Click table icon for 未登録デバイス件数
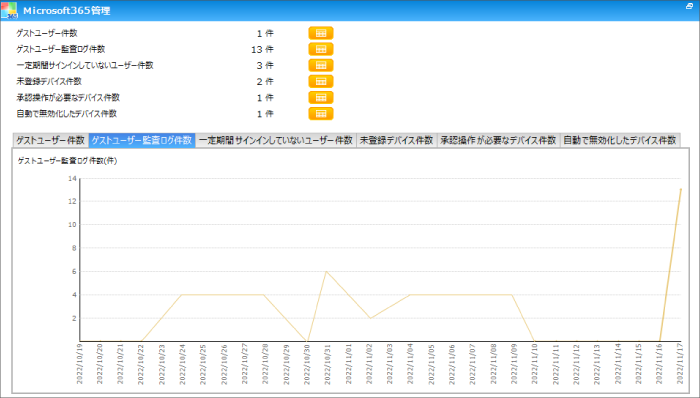 [x=321, y=81]
